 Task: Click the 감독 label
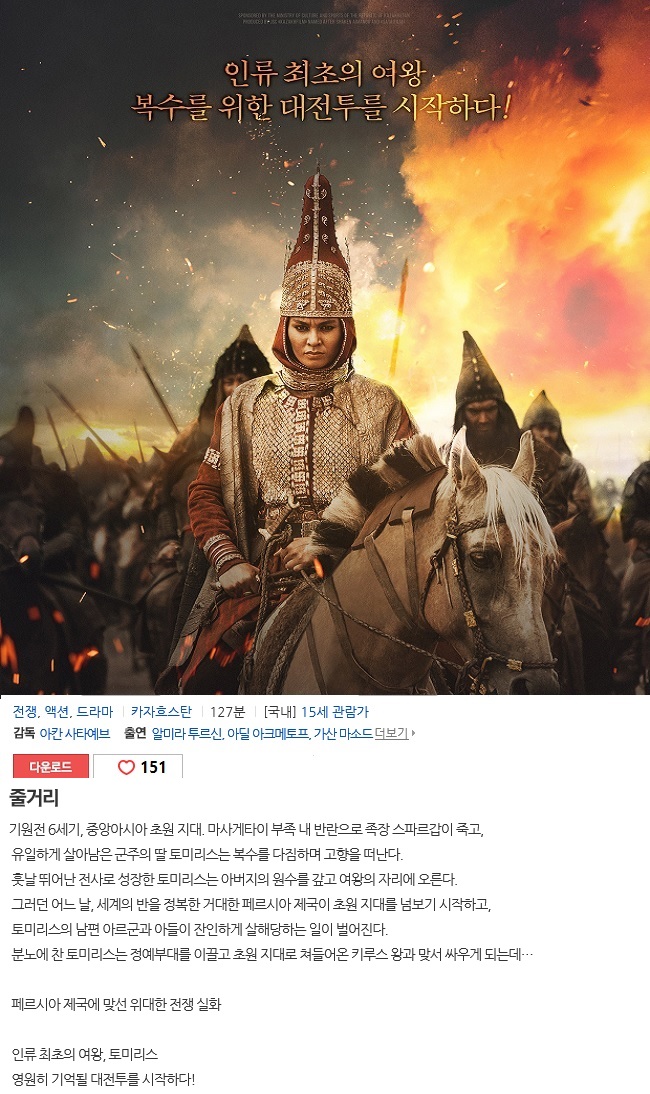pyautogui.click(x=24, y=733)
